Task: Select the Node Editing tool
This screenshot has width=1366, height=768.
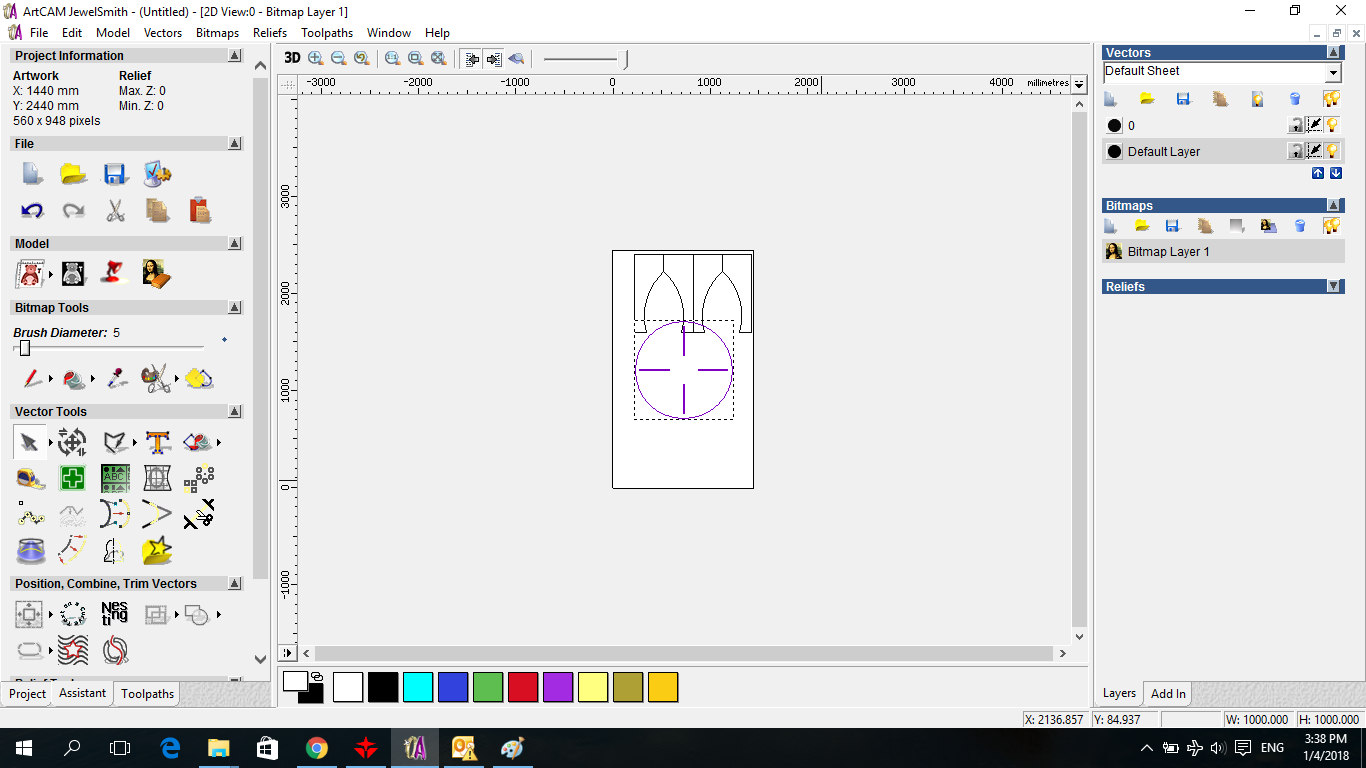Action: click(116, 442)
